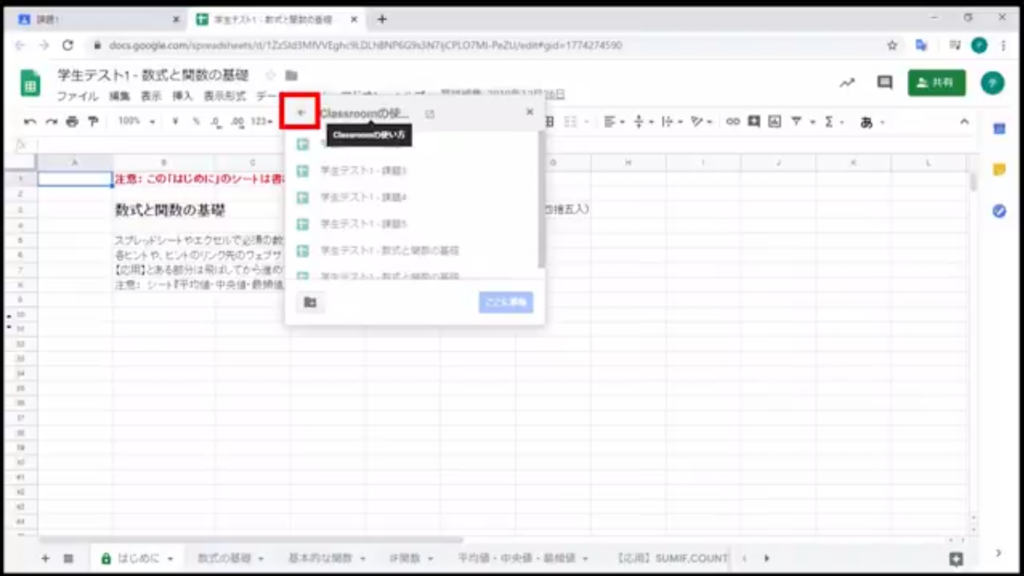This screenshot has height=576, width=1024.
Task: Go back using the move dialog's arrow
Action: 300,113
